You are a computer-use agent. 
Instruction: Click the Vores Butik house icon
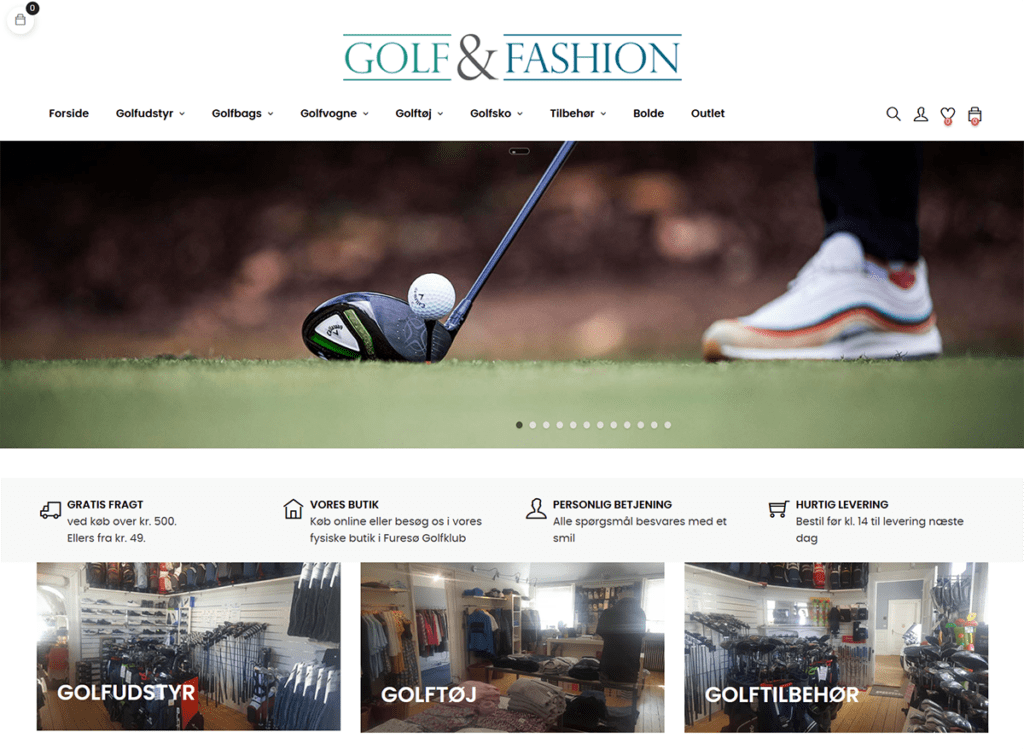click(x=293, y=509)
